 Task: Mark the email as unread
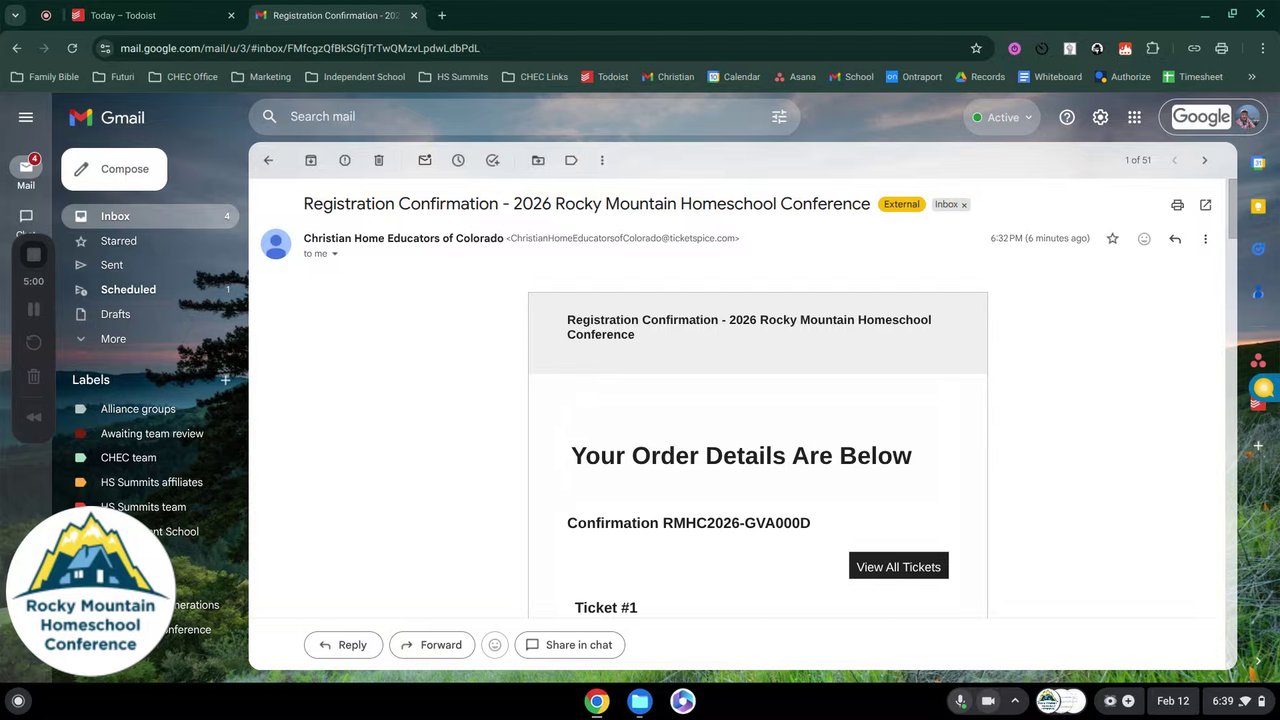click(425, 160)
